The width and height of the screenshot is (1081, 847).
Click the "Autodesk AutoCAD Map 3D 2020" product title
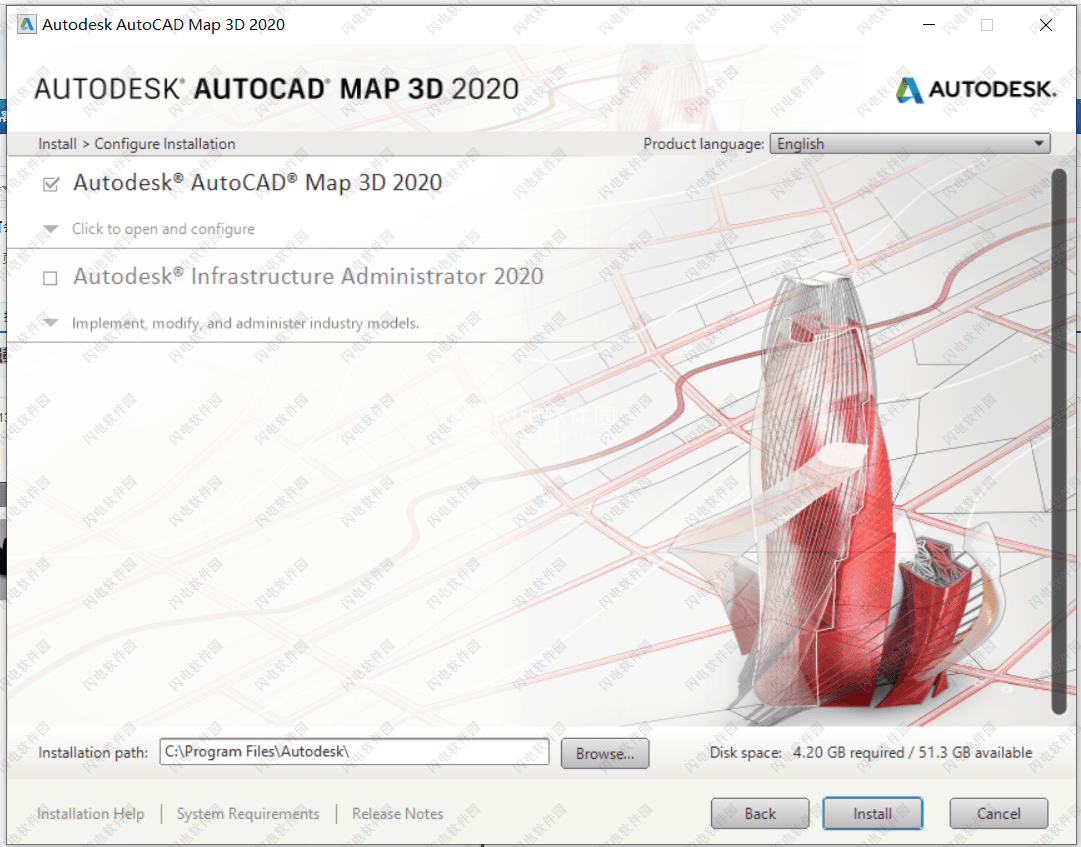point(257,183)
